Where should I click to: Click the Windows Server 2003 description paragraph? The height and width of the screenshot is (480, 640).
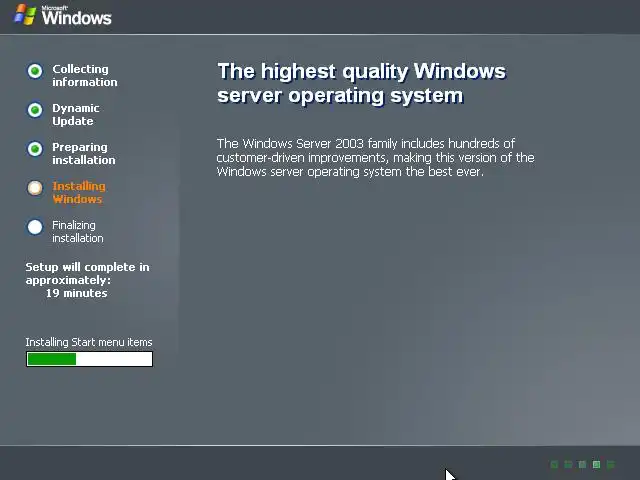click(375, 158)
